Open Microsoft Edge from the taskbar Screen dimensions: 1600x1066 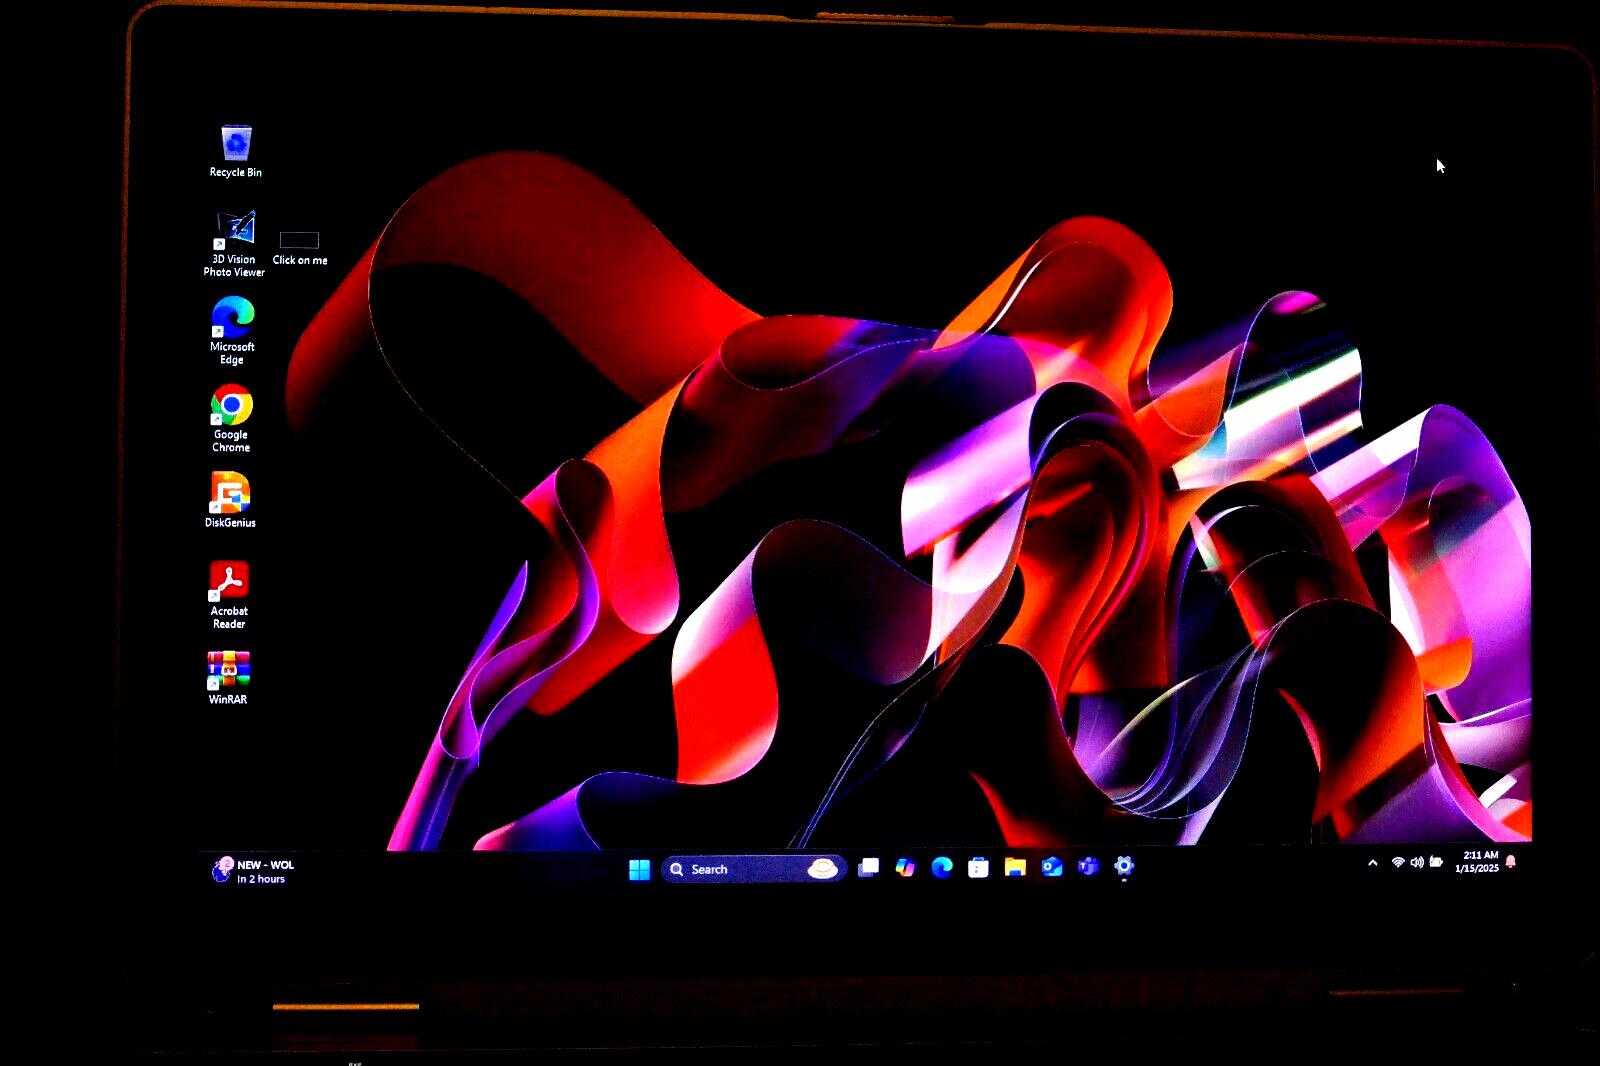[942, 867]
